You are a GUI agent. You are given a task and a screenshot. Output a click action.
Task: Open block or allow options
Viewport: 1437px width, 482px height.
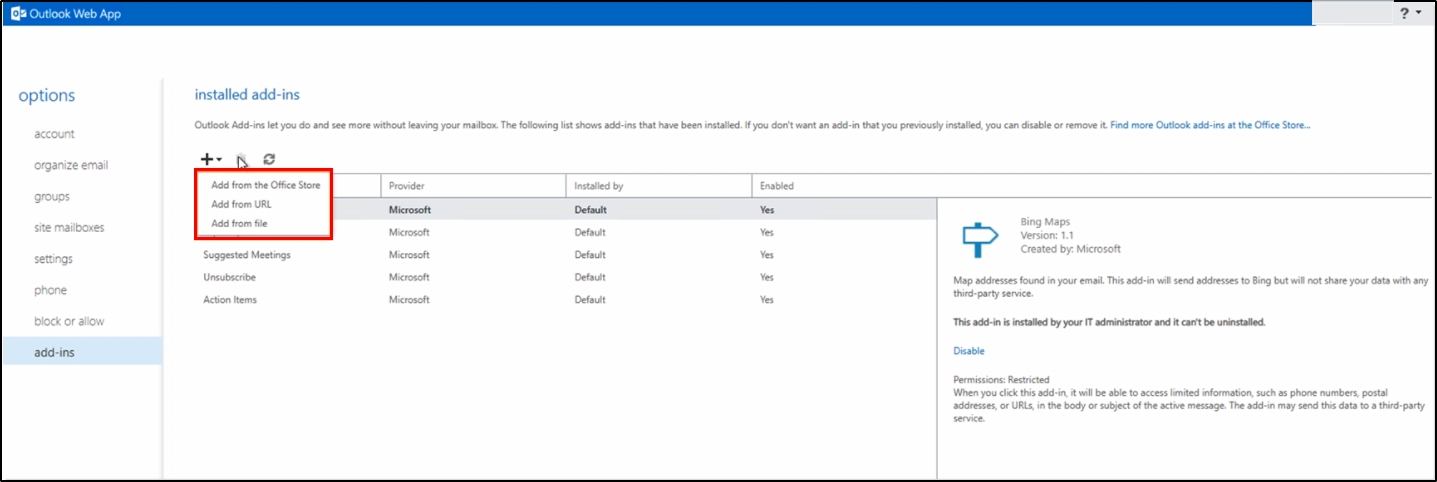pyautogui.click(x=69, y=321)
